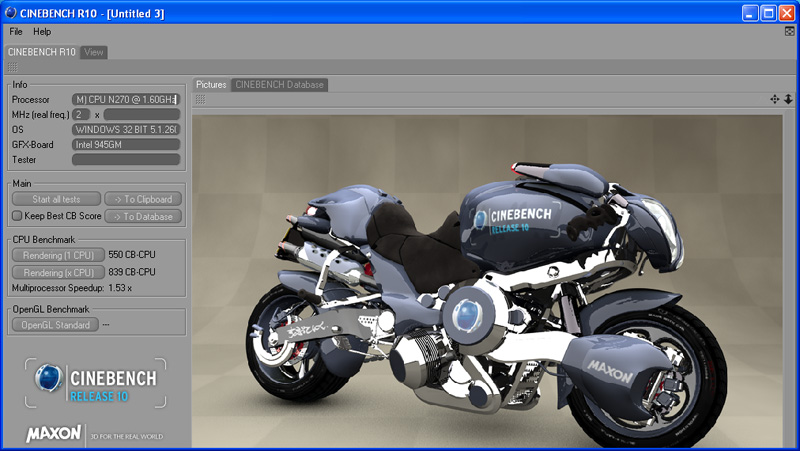
Task: Click the To Database button
Action: coord(143,216)
